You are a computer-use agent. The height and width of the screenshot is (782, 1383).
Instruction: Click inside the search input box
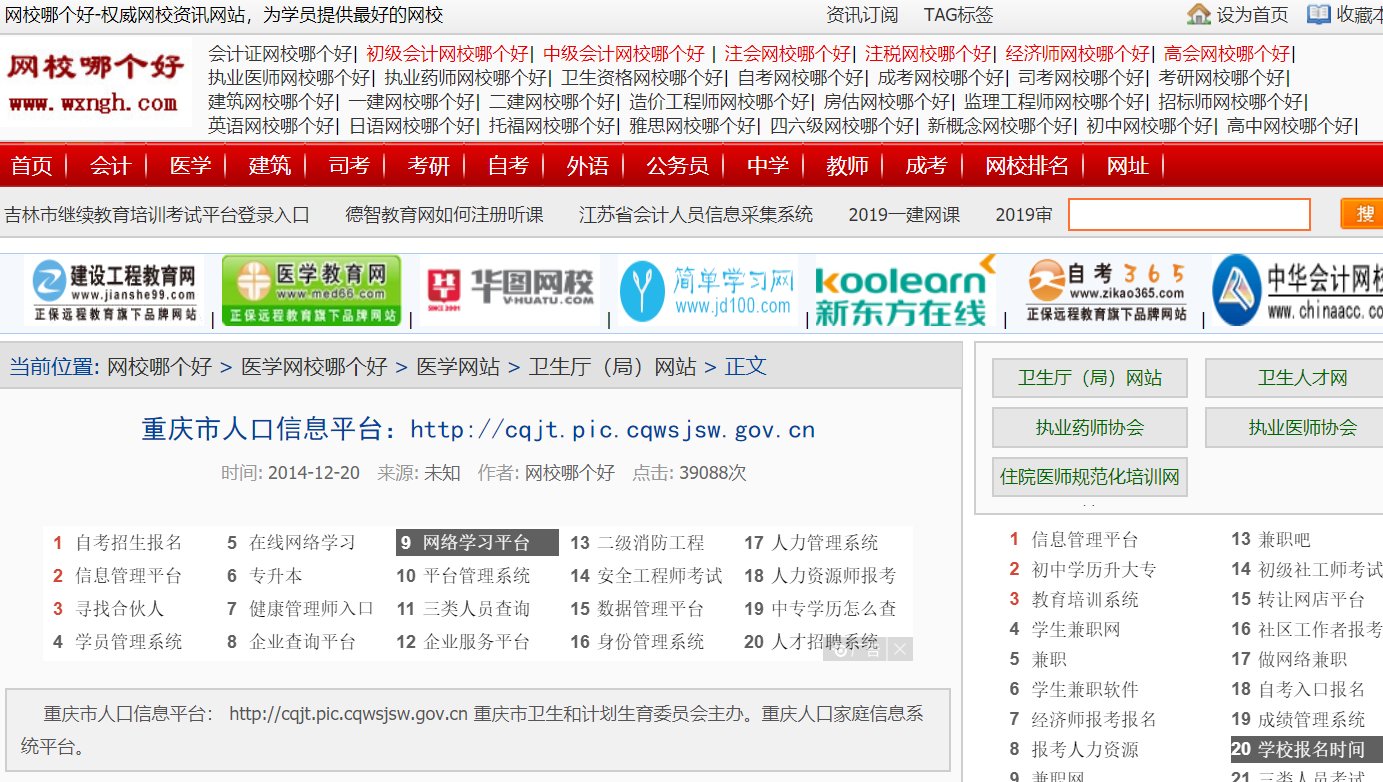tap(1188, 213)
